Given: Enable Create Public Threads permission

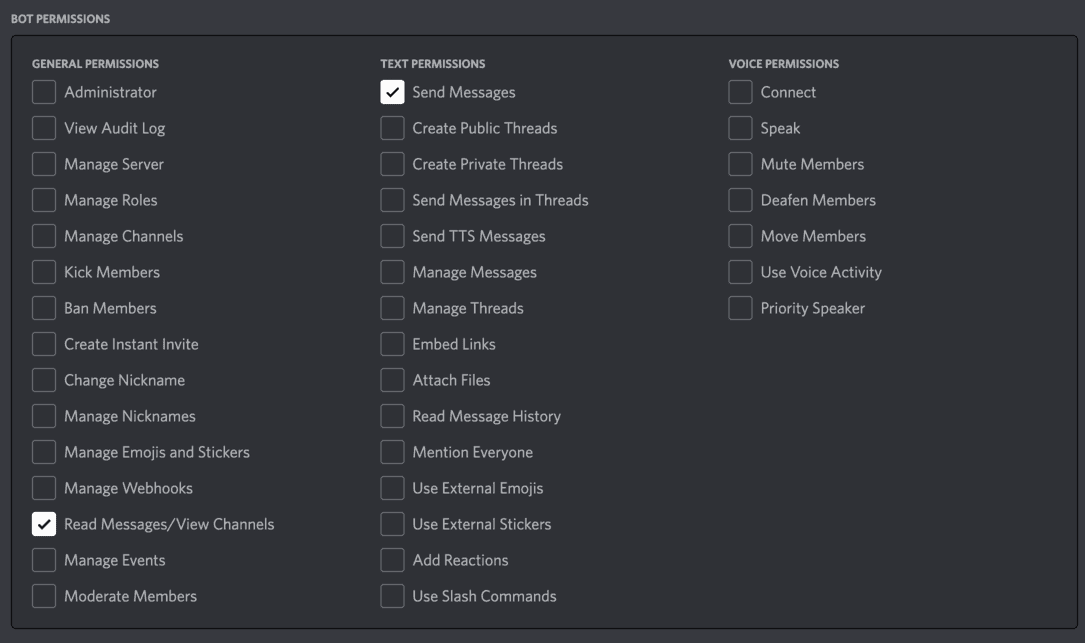Looking at the screenshot, I should (x=392, y=128).
